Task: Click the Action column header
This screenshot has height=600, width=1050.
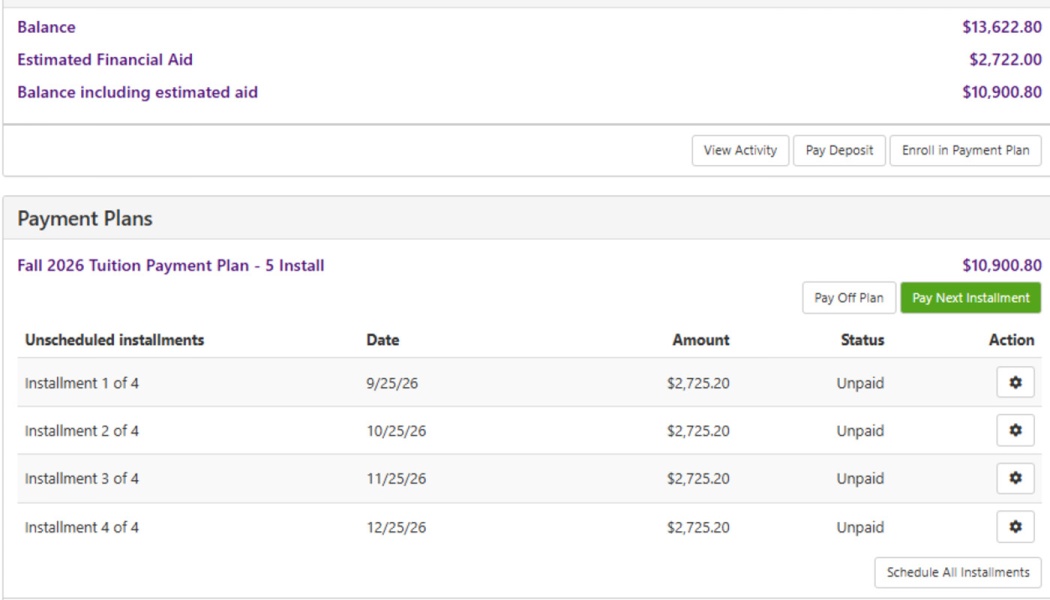Action: pyautogui.click(x=1011, y=340)
